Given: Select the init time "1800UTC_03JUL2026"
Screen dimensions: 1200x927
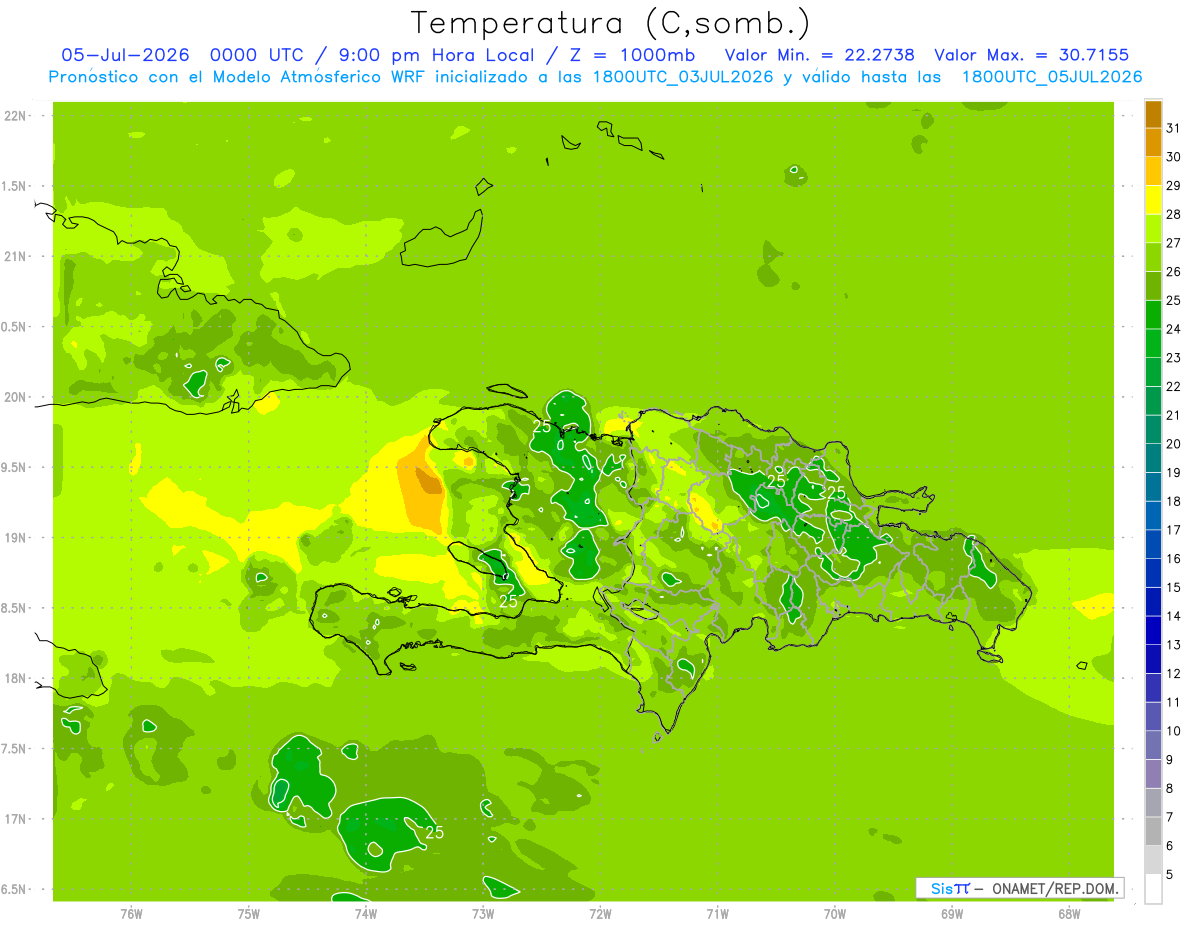Looking at the screenshot, I should click(681, 77).
